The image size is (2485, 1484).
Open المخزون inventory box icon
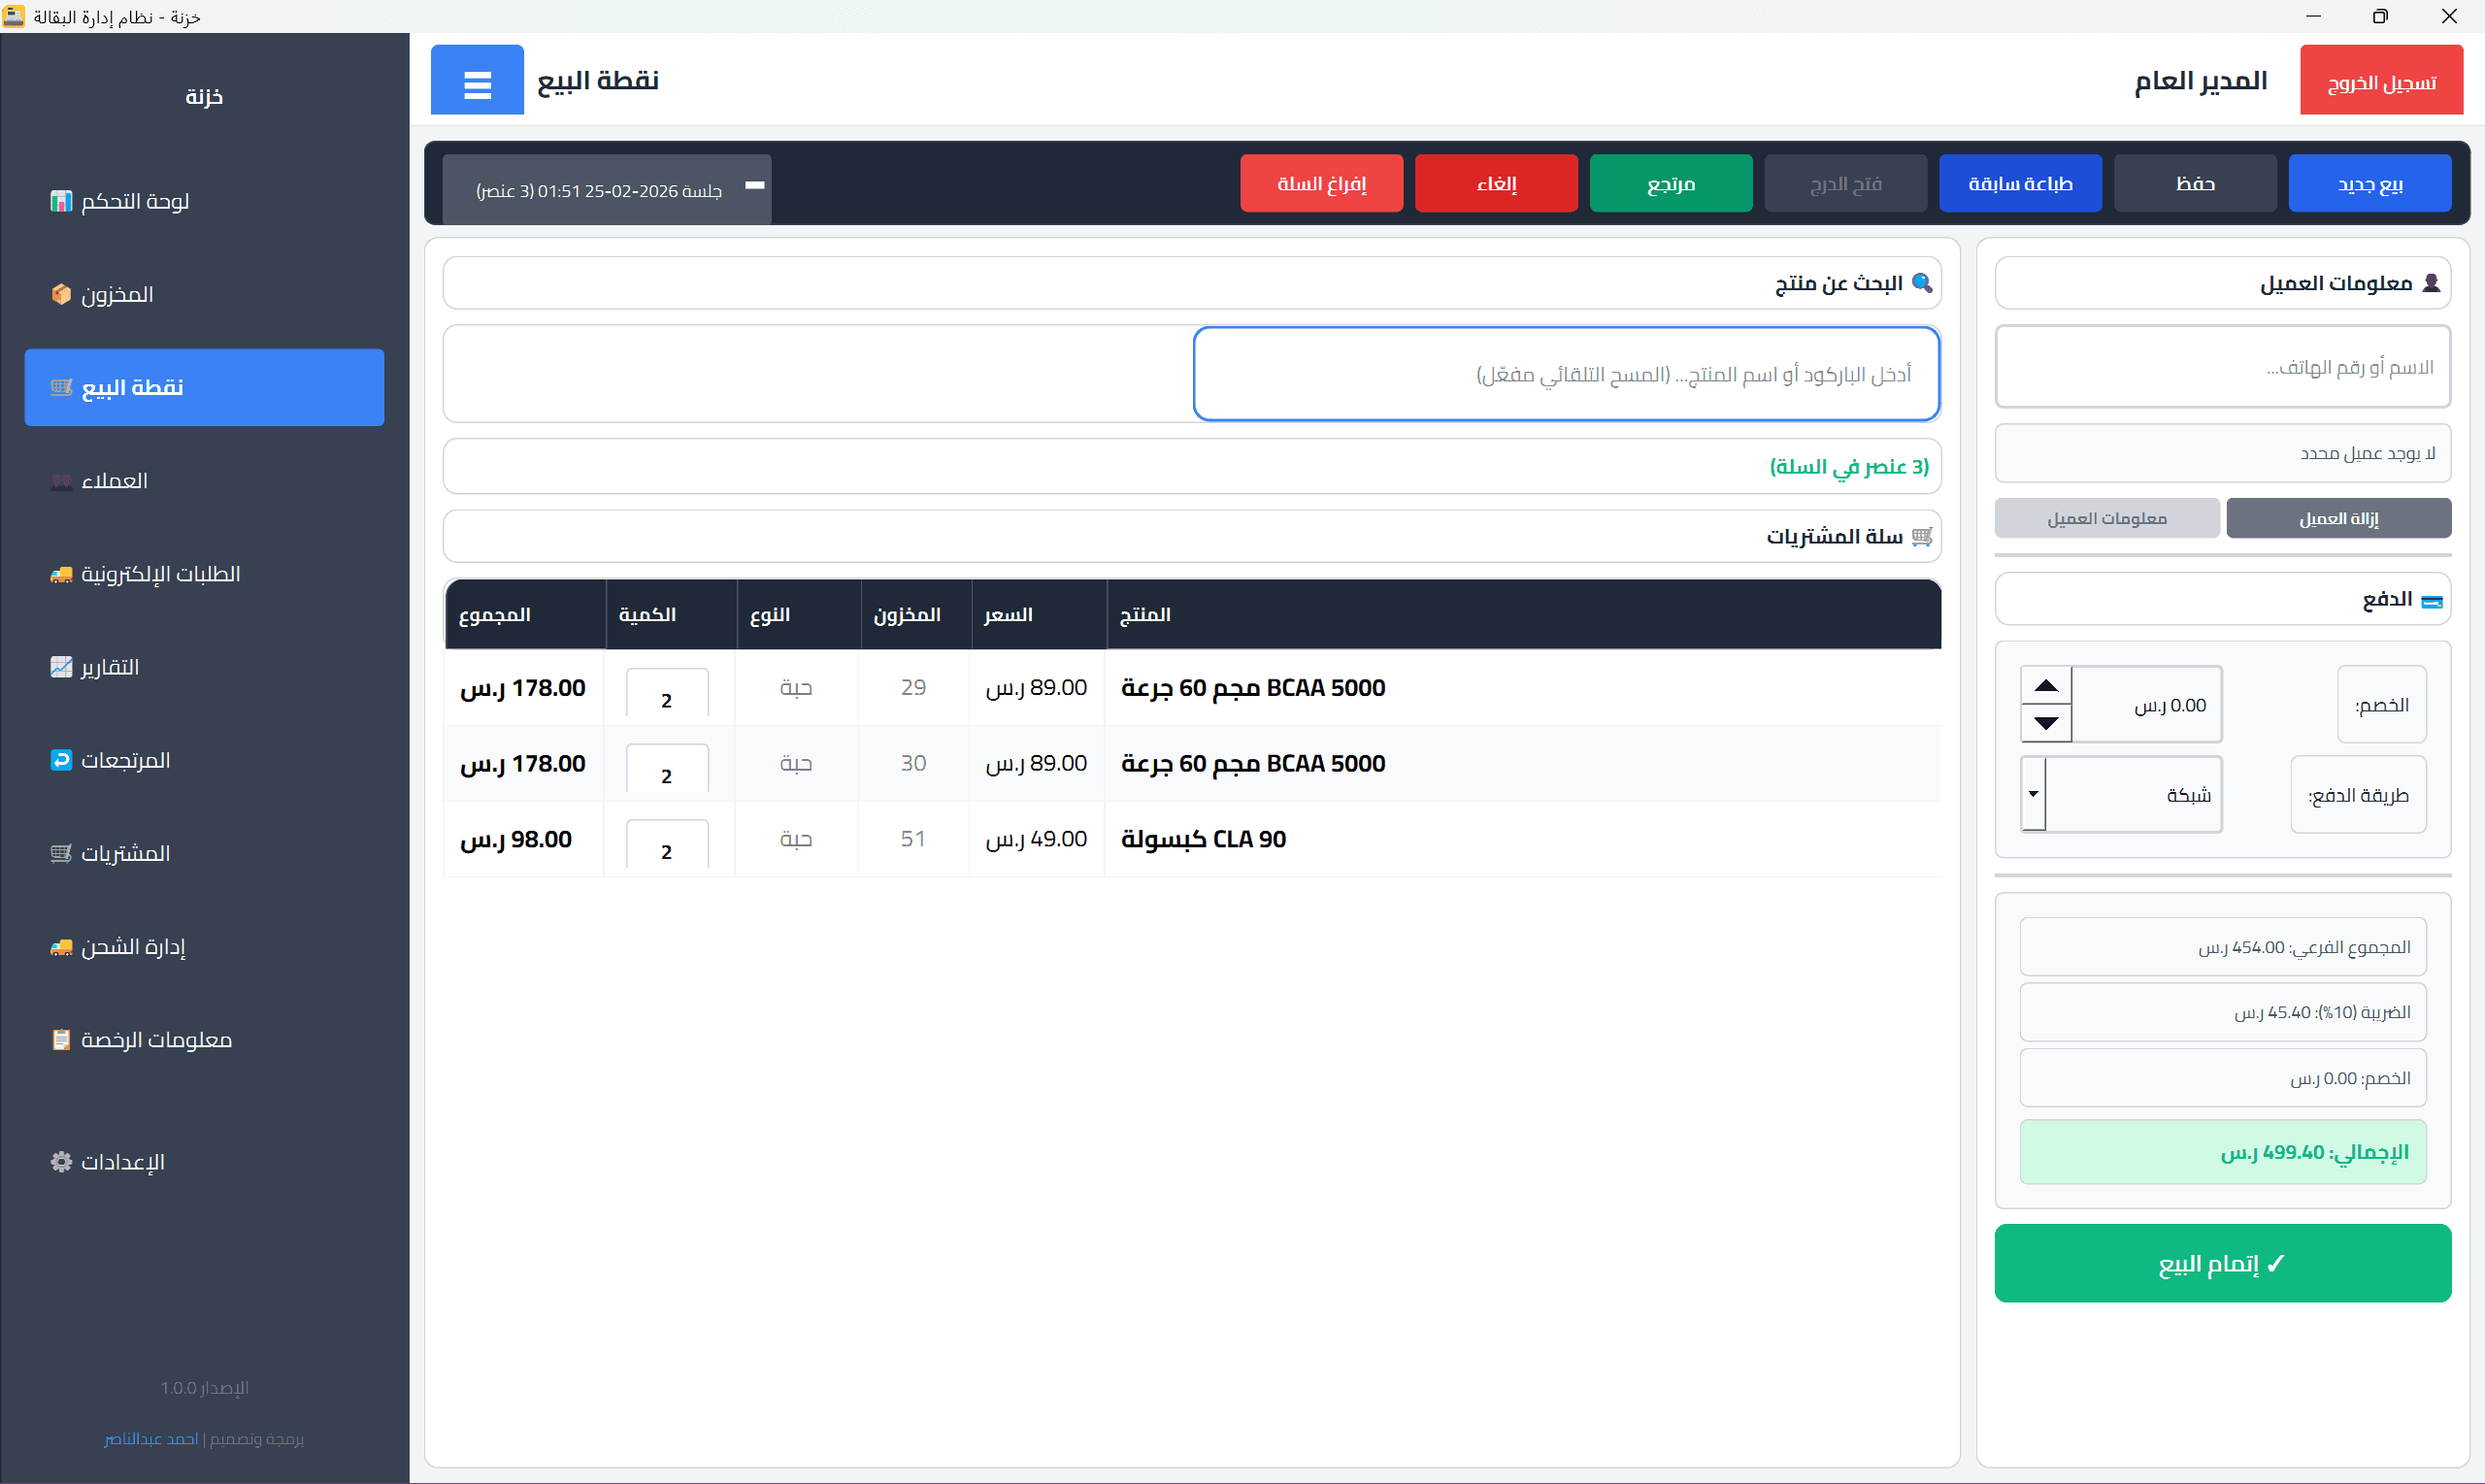[61, 294]
